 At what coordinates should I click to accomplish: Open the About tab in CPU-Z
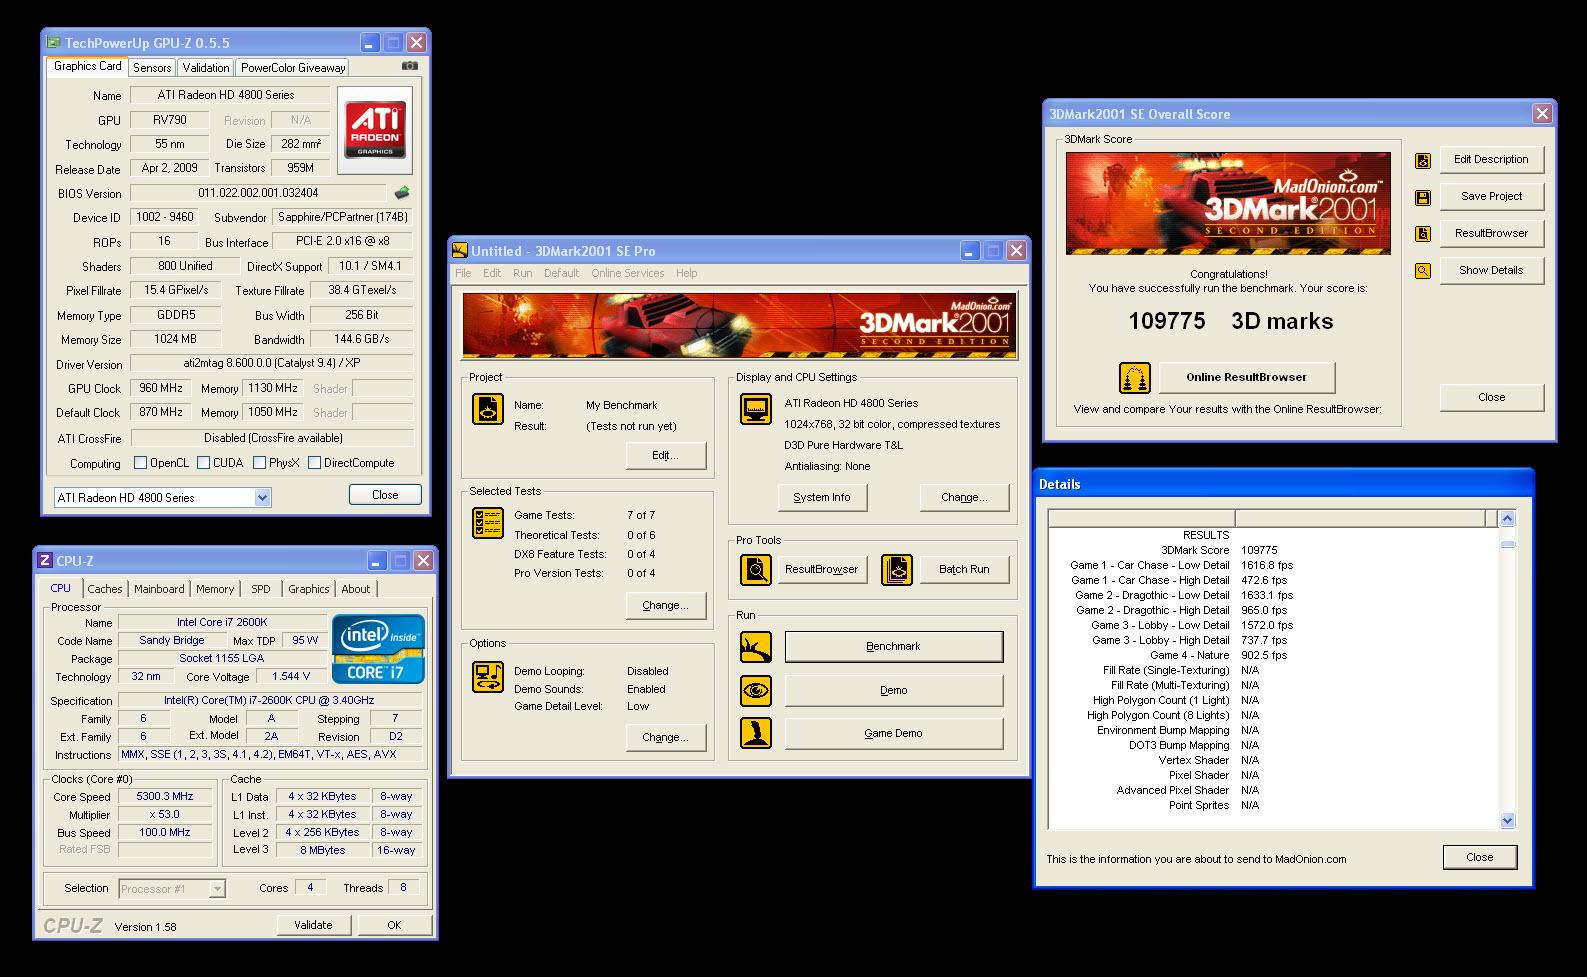point(356,589)
